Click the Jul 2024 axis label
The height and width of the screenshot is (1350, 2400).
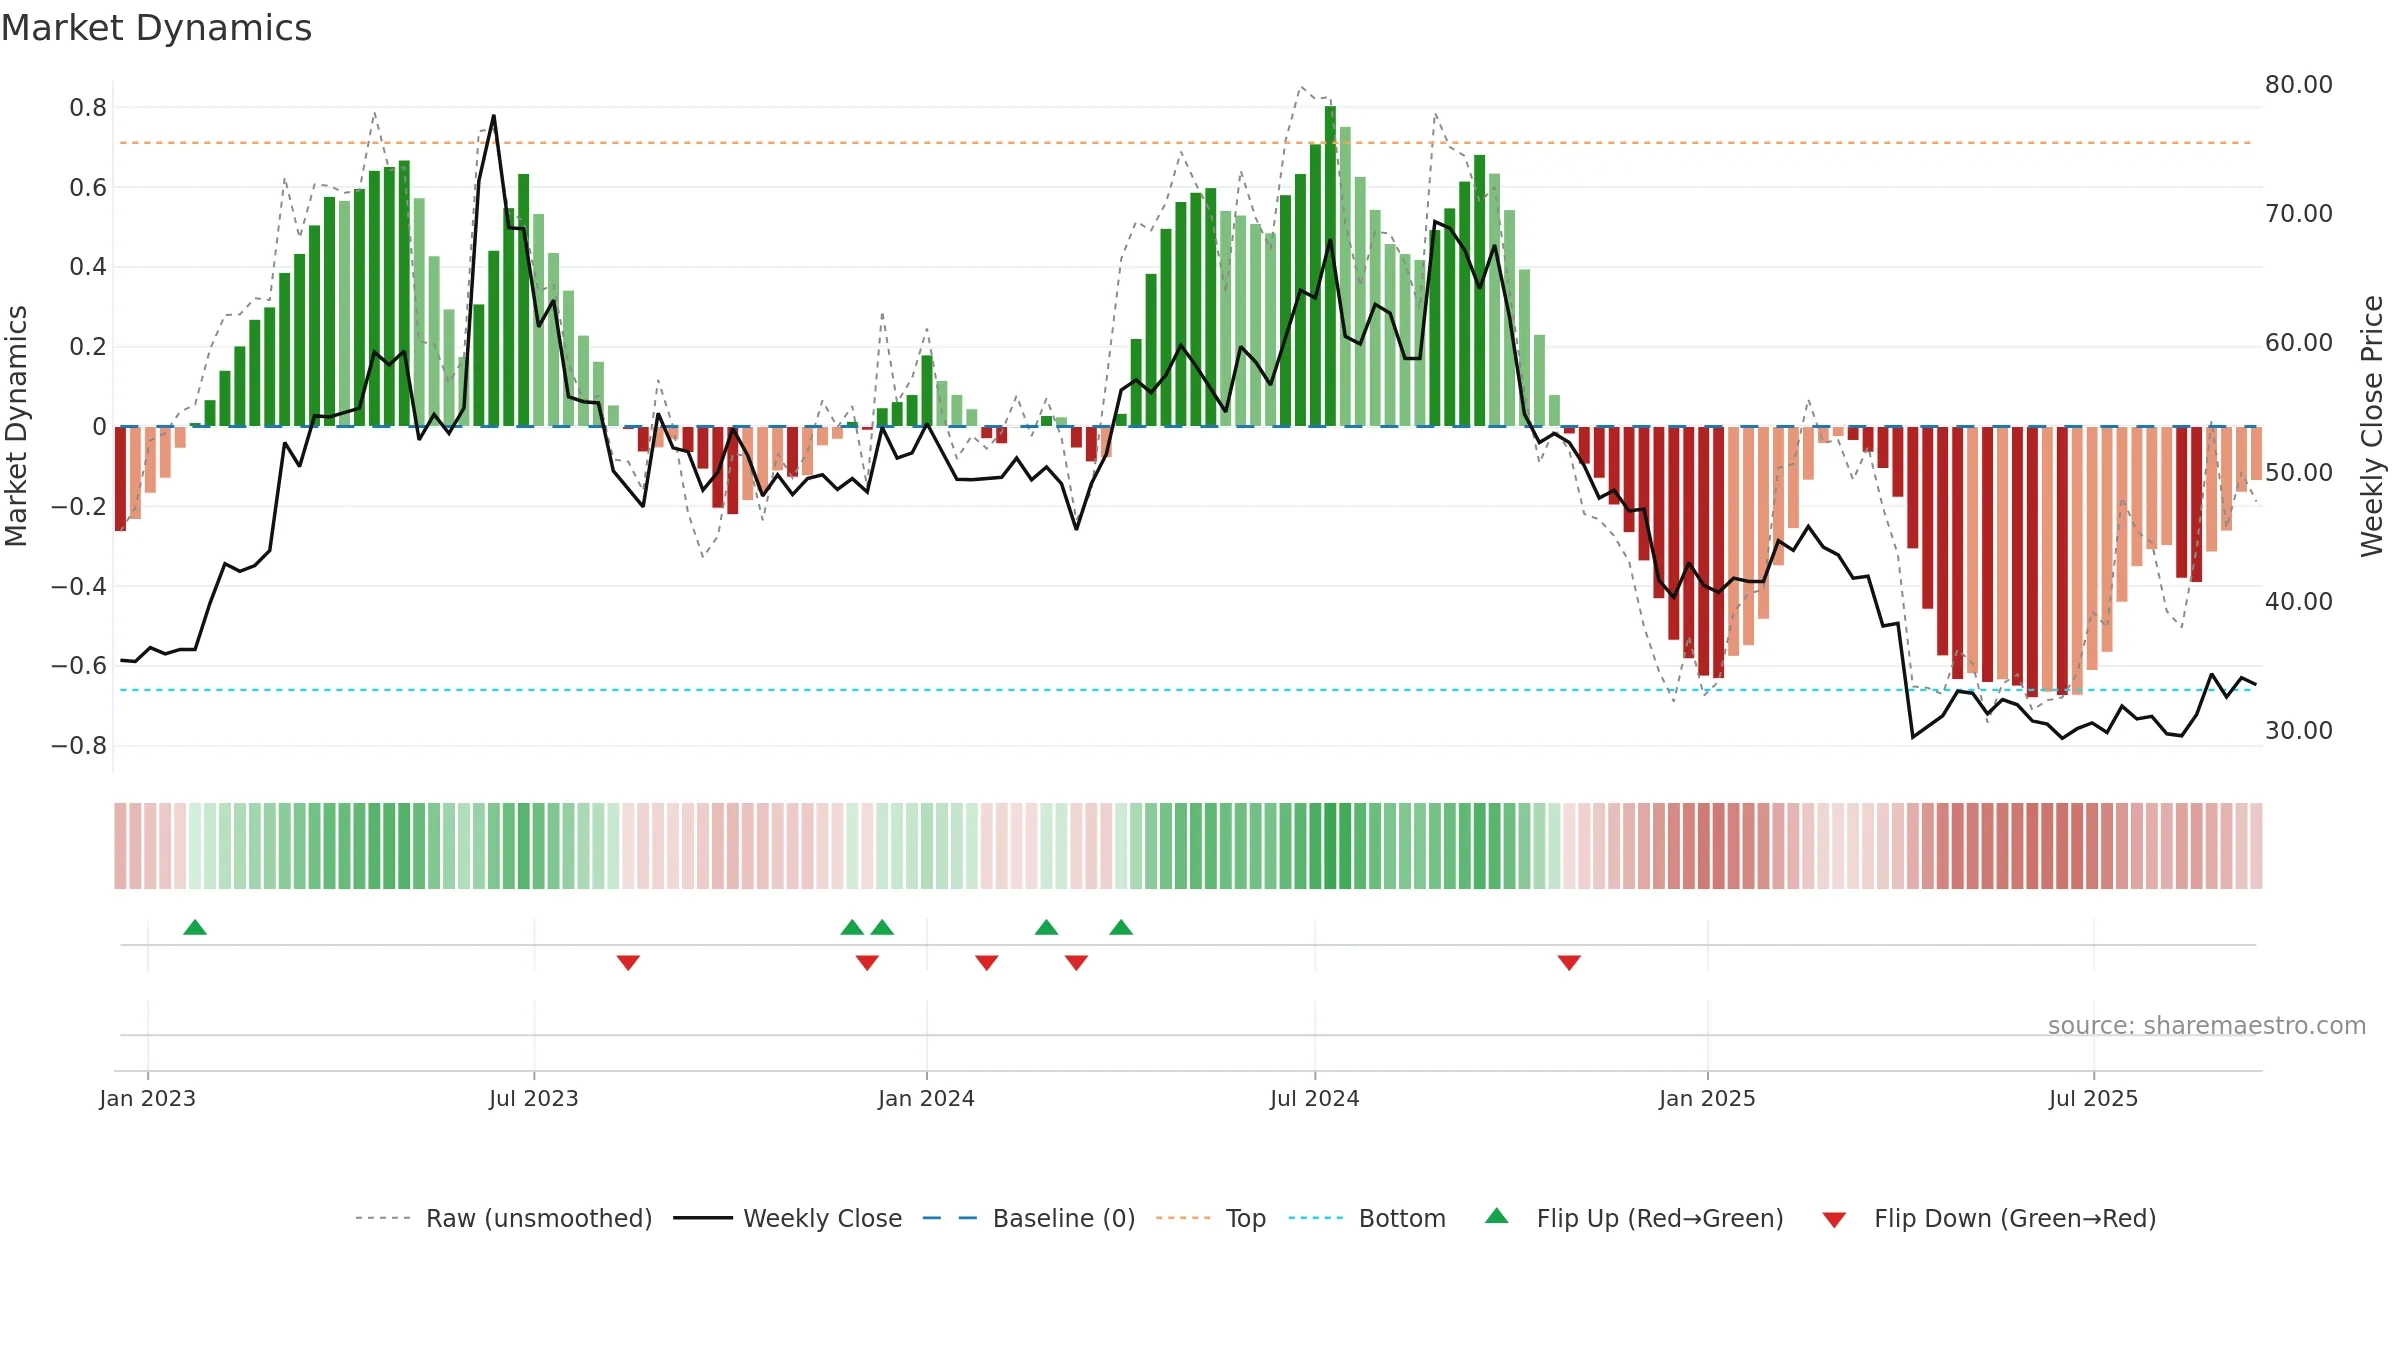[1315, 1098]
